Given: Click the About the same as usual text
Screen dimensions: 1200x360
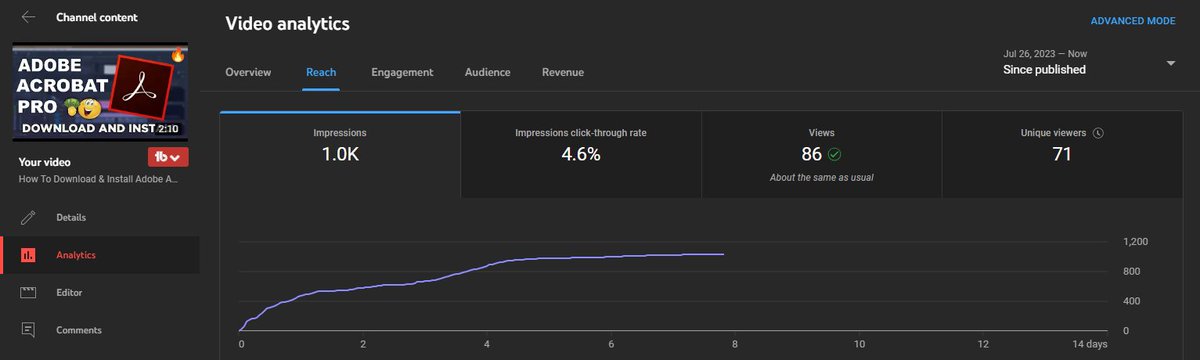Looking at the screenshot, I should click(822, 178).
